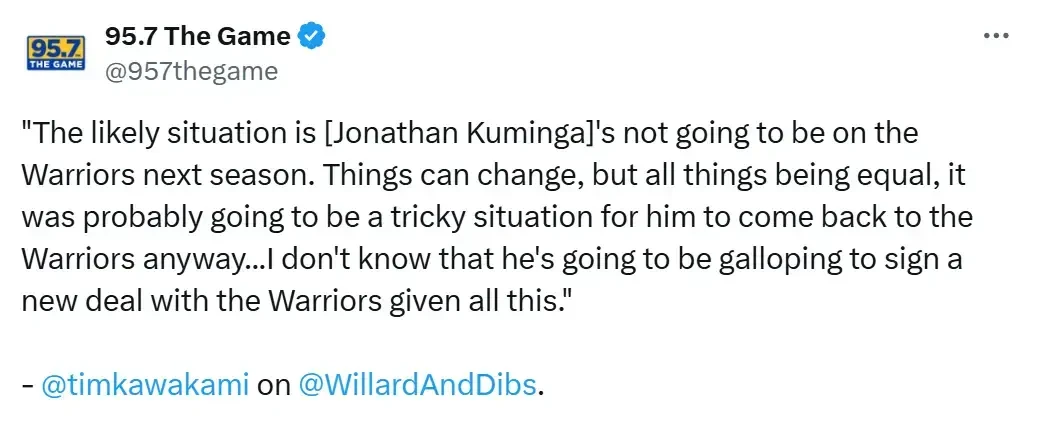The height and width of the screenshot is (437, 1039).
Task: Click the word 'on' between the mentions
Action: 274,385
